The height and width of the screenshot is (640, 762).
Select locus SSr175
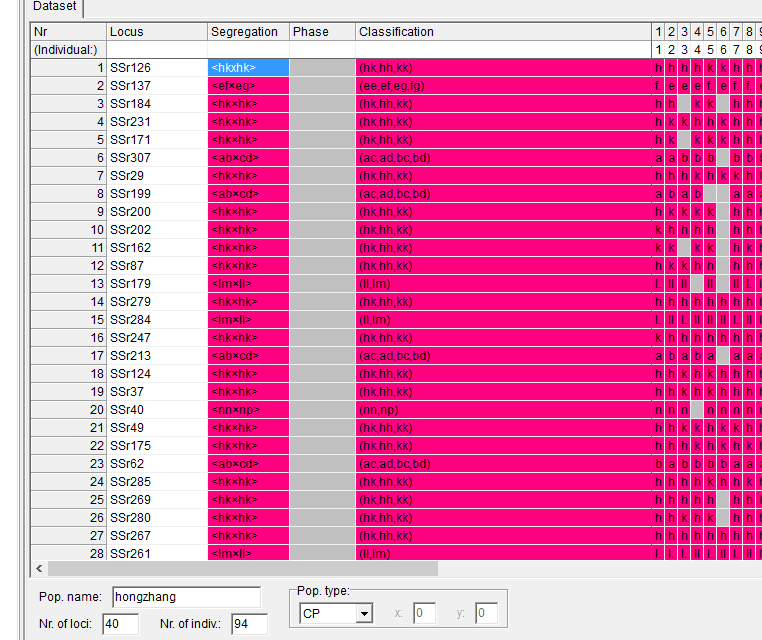pos(157,445)
